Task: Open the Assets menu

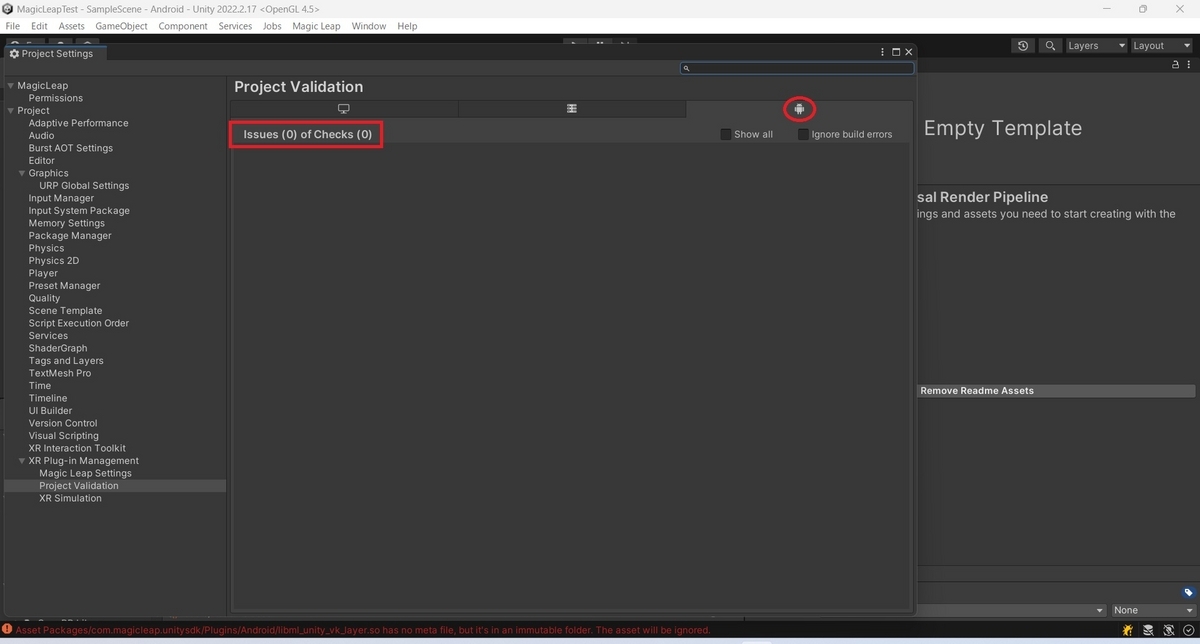Action: pyautogui.click(x=72, y=26)
